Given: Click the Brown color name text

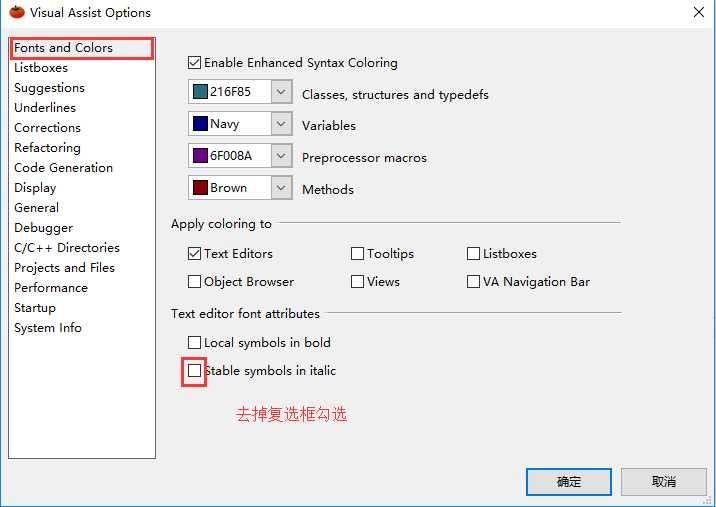Looking at the screenshot, I should coord(228,188).
